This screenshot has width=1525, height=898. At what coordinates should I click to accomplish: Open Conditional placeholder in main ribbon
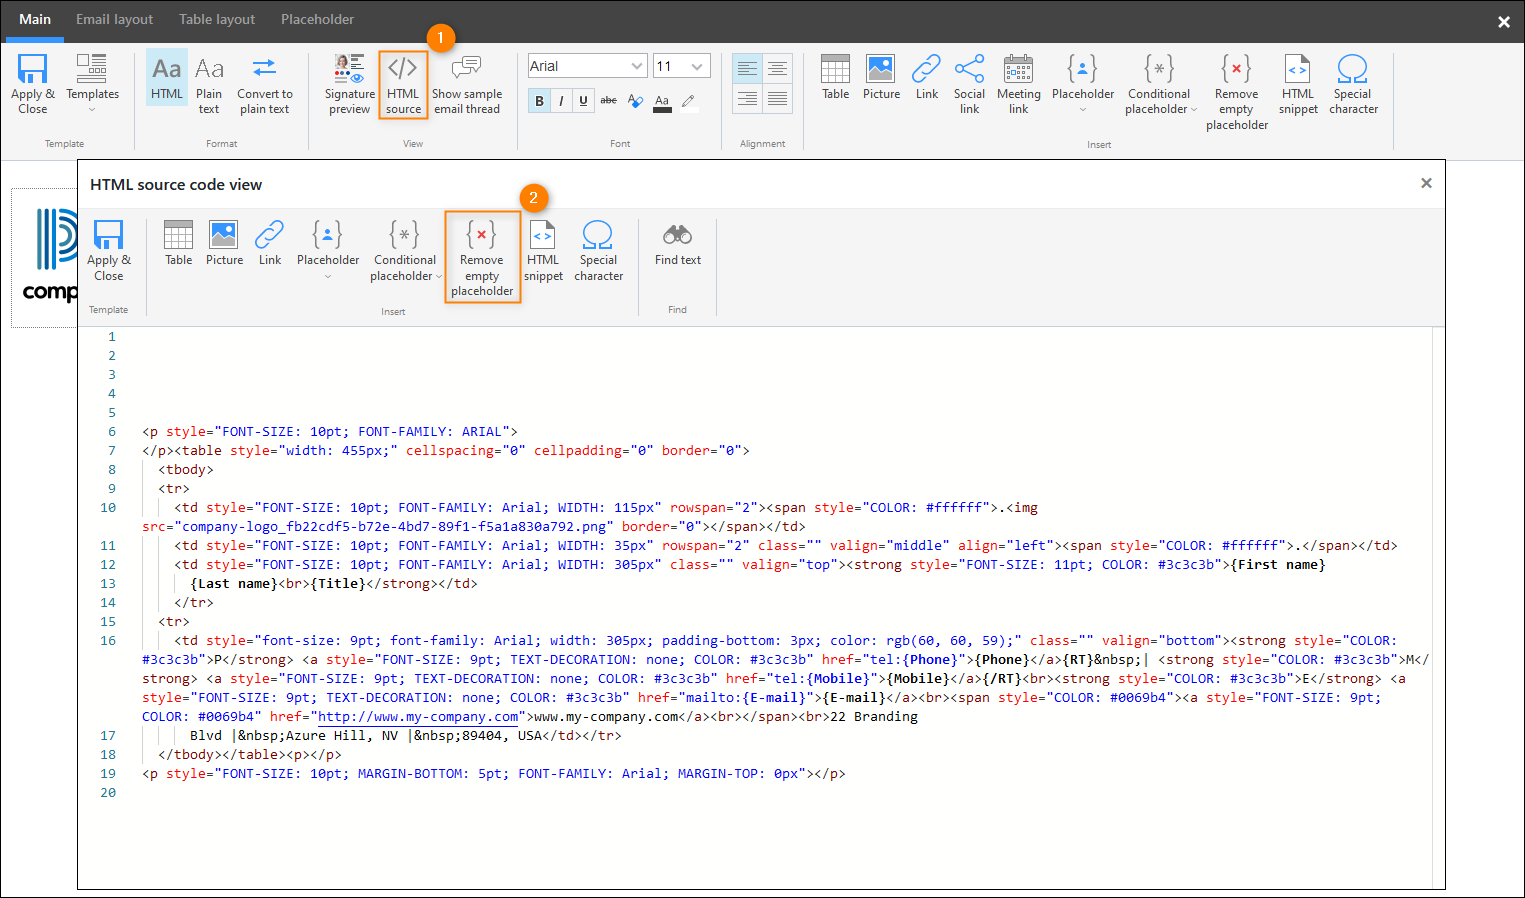click(1159, 85)
